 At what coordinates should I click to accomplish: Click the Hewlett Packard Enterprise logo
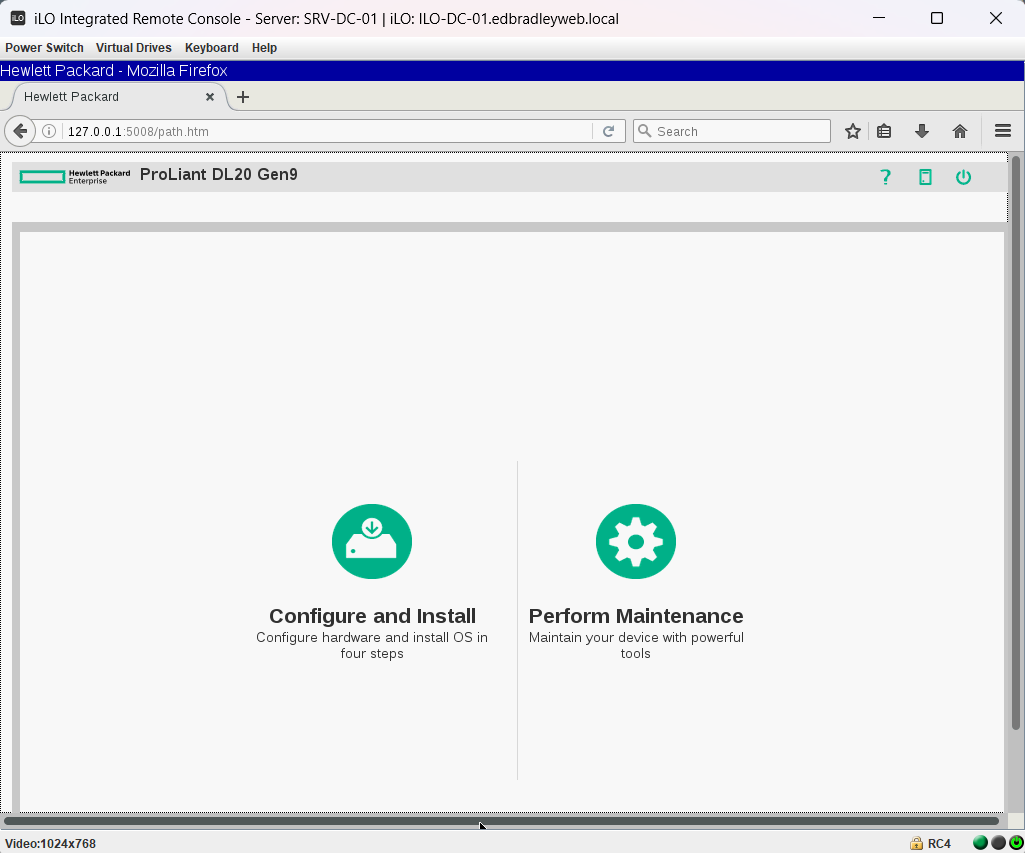73,176
